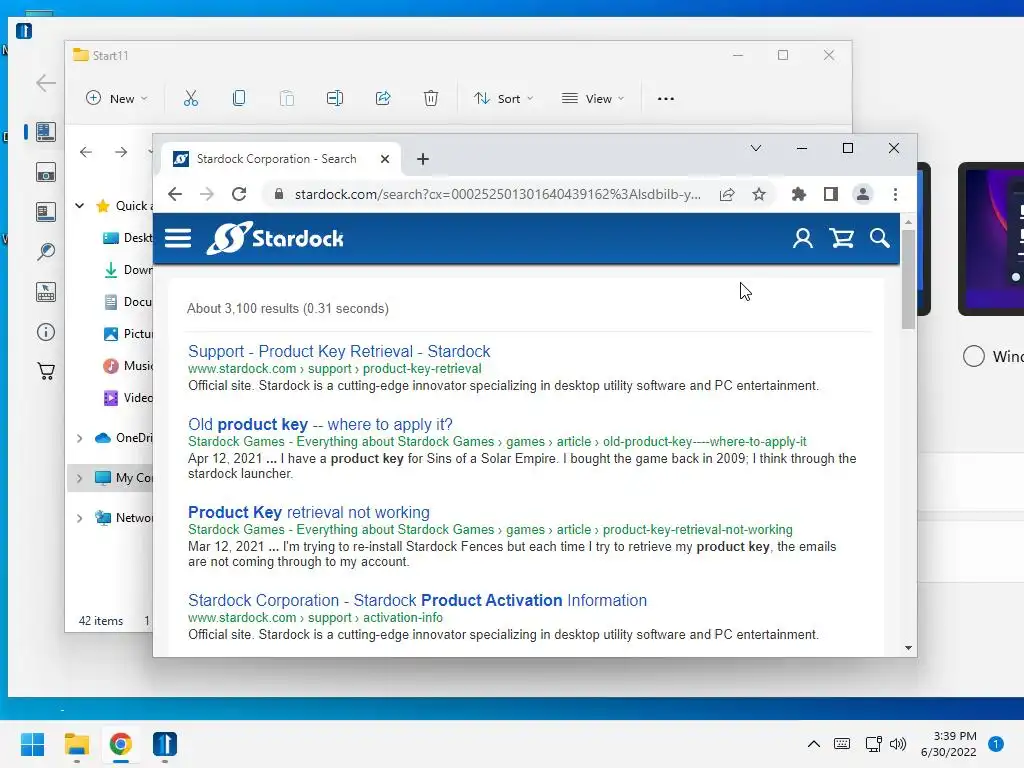The width and height of the screenshot is (1024, 768).
Task: Open Stardock Product Activation Information link
Action: coord(417,600)
